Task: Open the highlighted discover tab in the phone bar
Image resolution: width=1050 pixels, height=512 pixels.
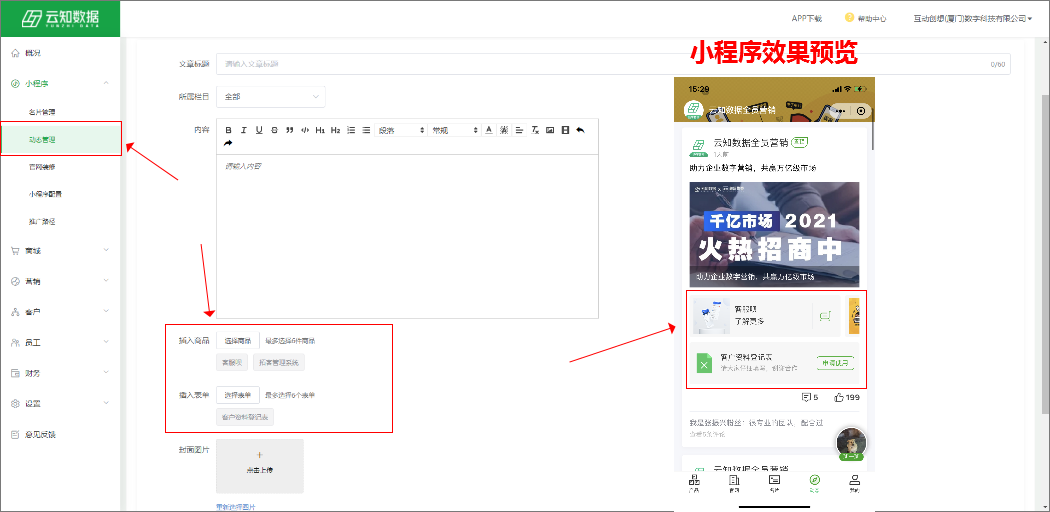Action: pos(814,483)
